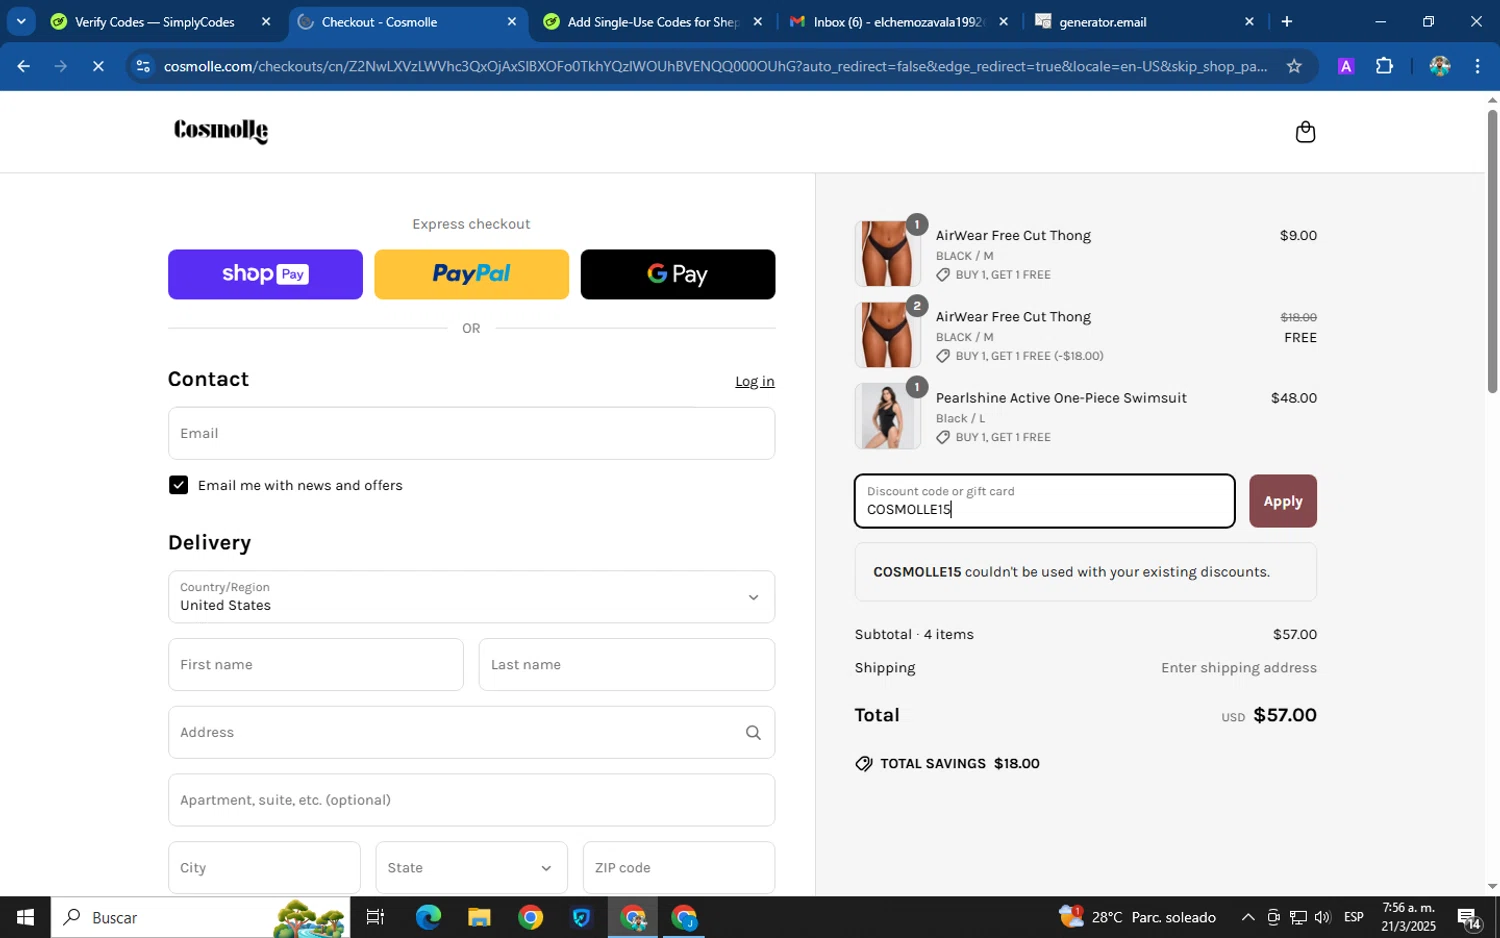Open the Chrome profile avatar
Screen dimensions: 1500x938
click(x=1439, y=66)
